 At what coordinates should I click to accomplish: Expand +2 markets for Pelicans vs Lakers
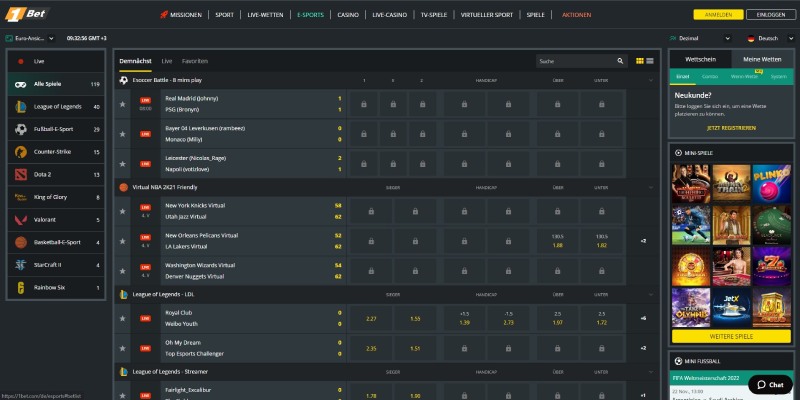pyautogui.click(x=643, y=241)
